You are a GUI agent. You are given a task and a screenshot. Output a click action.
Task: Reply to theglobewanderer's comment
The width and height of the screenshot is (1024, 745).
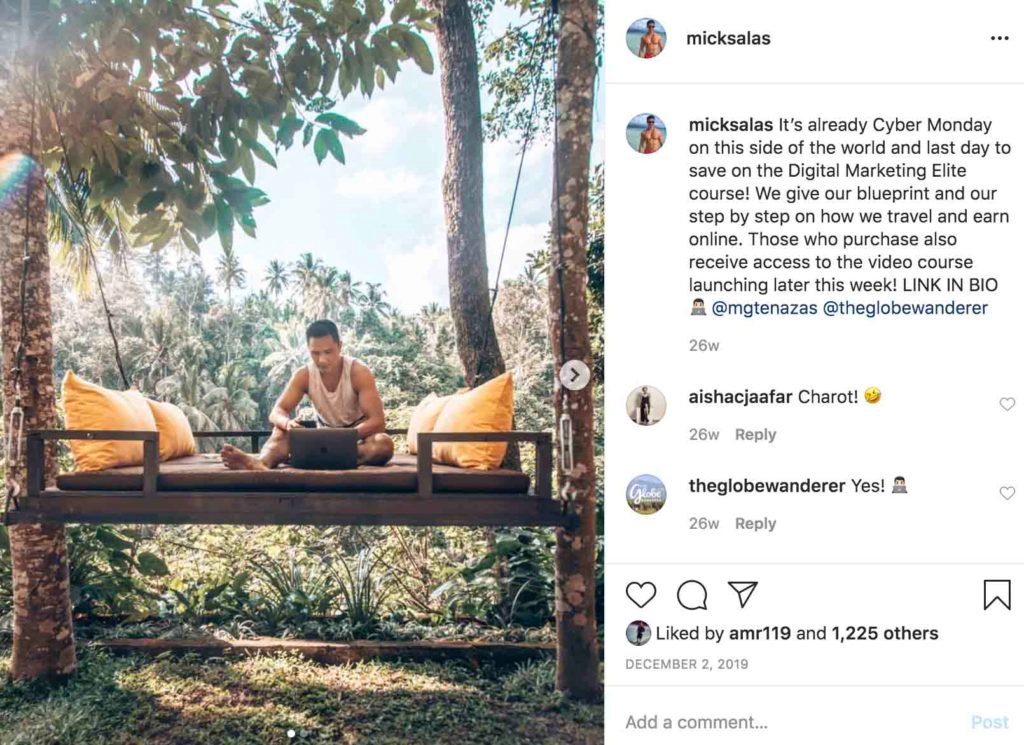click(x=755, y=524)
